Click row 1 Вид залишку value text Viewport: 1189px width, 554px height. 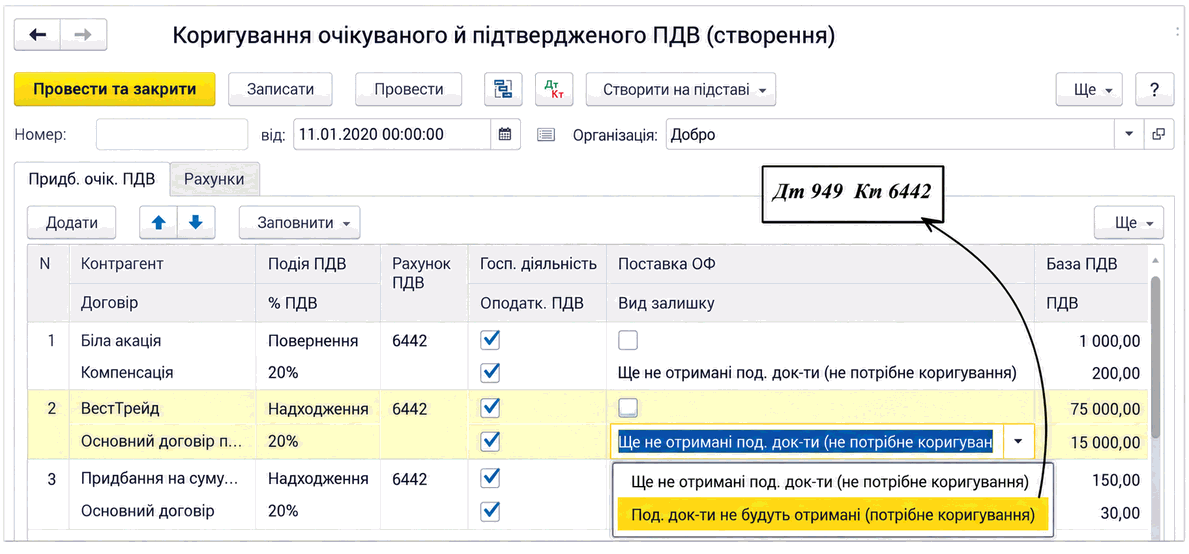[x=817, y=373]
